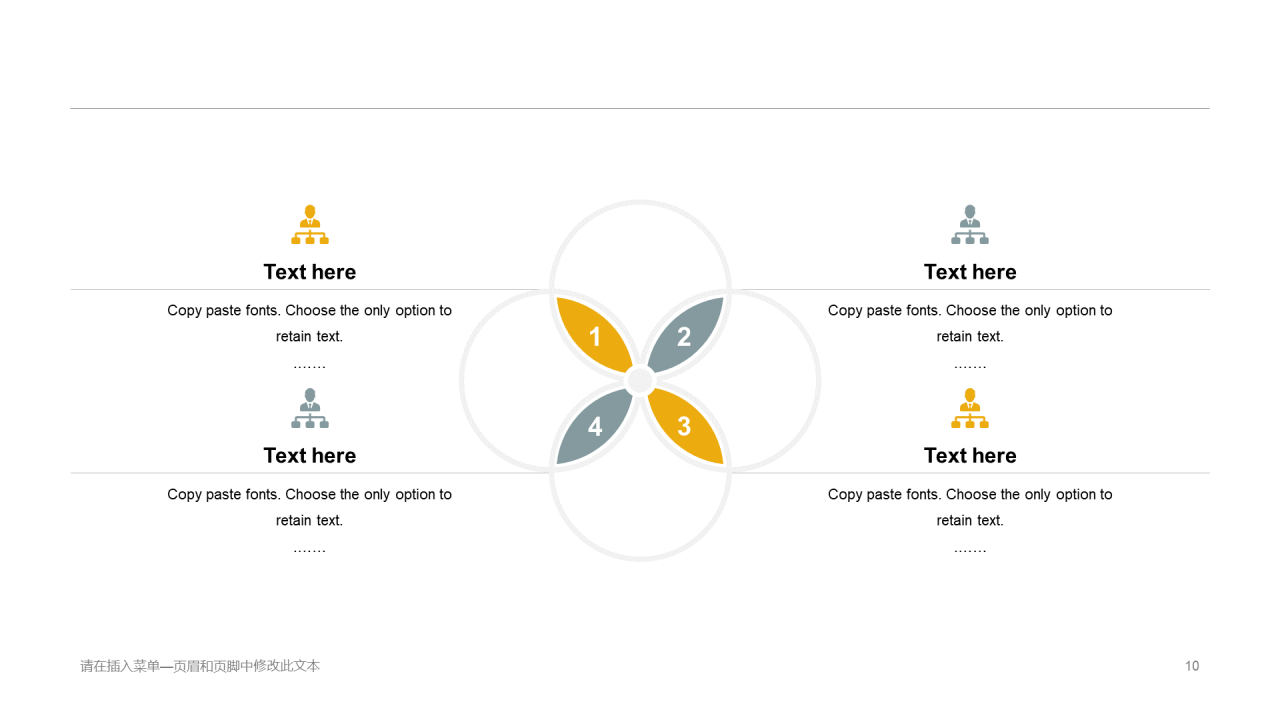
Task: Click the gray org-chart icon at top right
Action: pos(970,225)
